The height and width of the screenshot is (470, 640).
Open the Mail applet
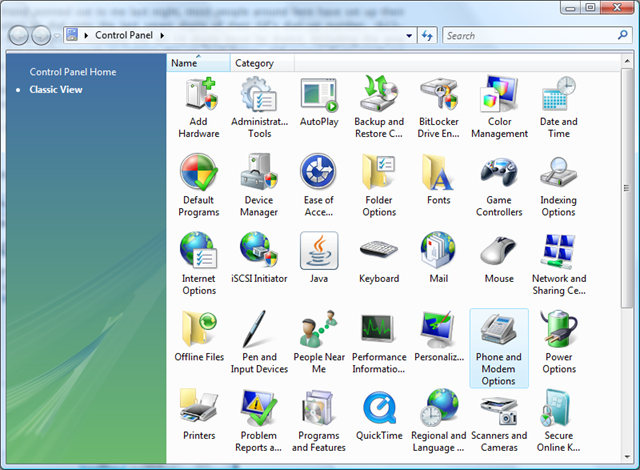pyautogui.click(x=439, y=258)
